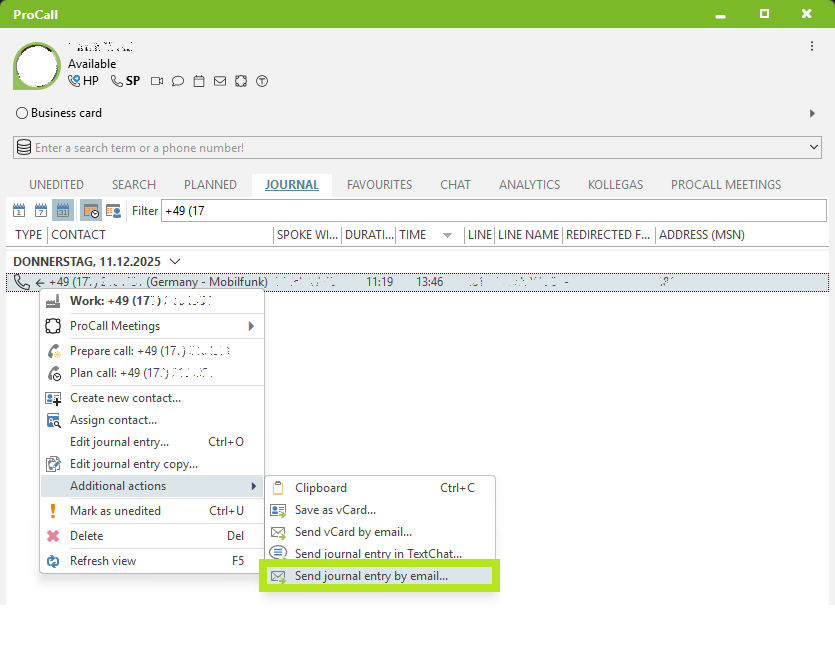Select the Business card radio button
Screen dimensions: 835x653
pyautogui.click(x=21, y=113)
